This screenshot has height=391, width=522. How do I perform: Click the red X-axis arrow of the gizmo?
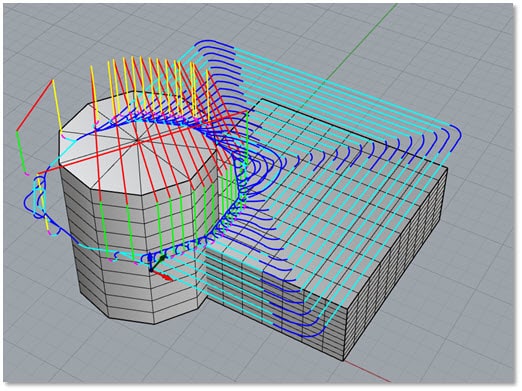(x=163, y=276)
